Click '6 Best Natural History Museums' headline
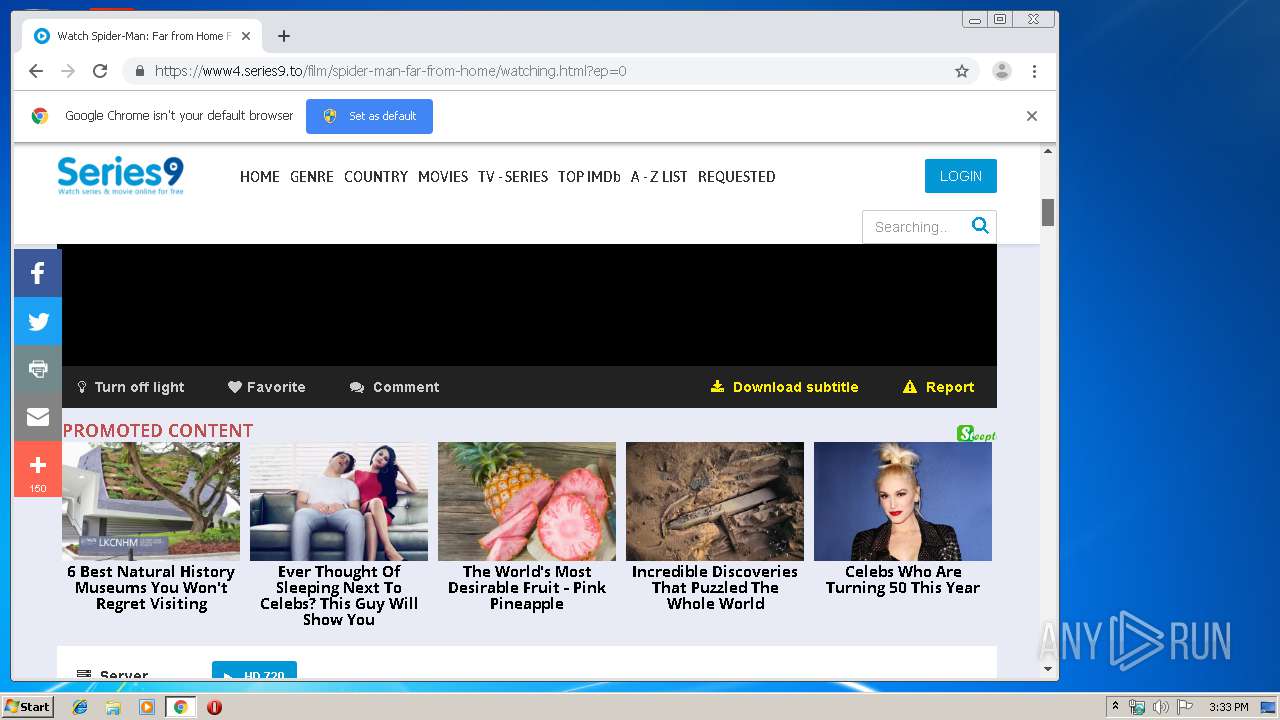Viewport: 1280px width, 720px height. pos(151,588)
